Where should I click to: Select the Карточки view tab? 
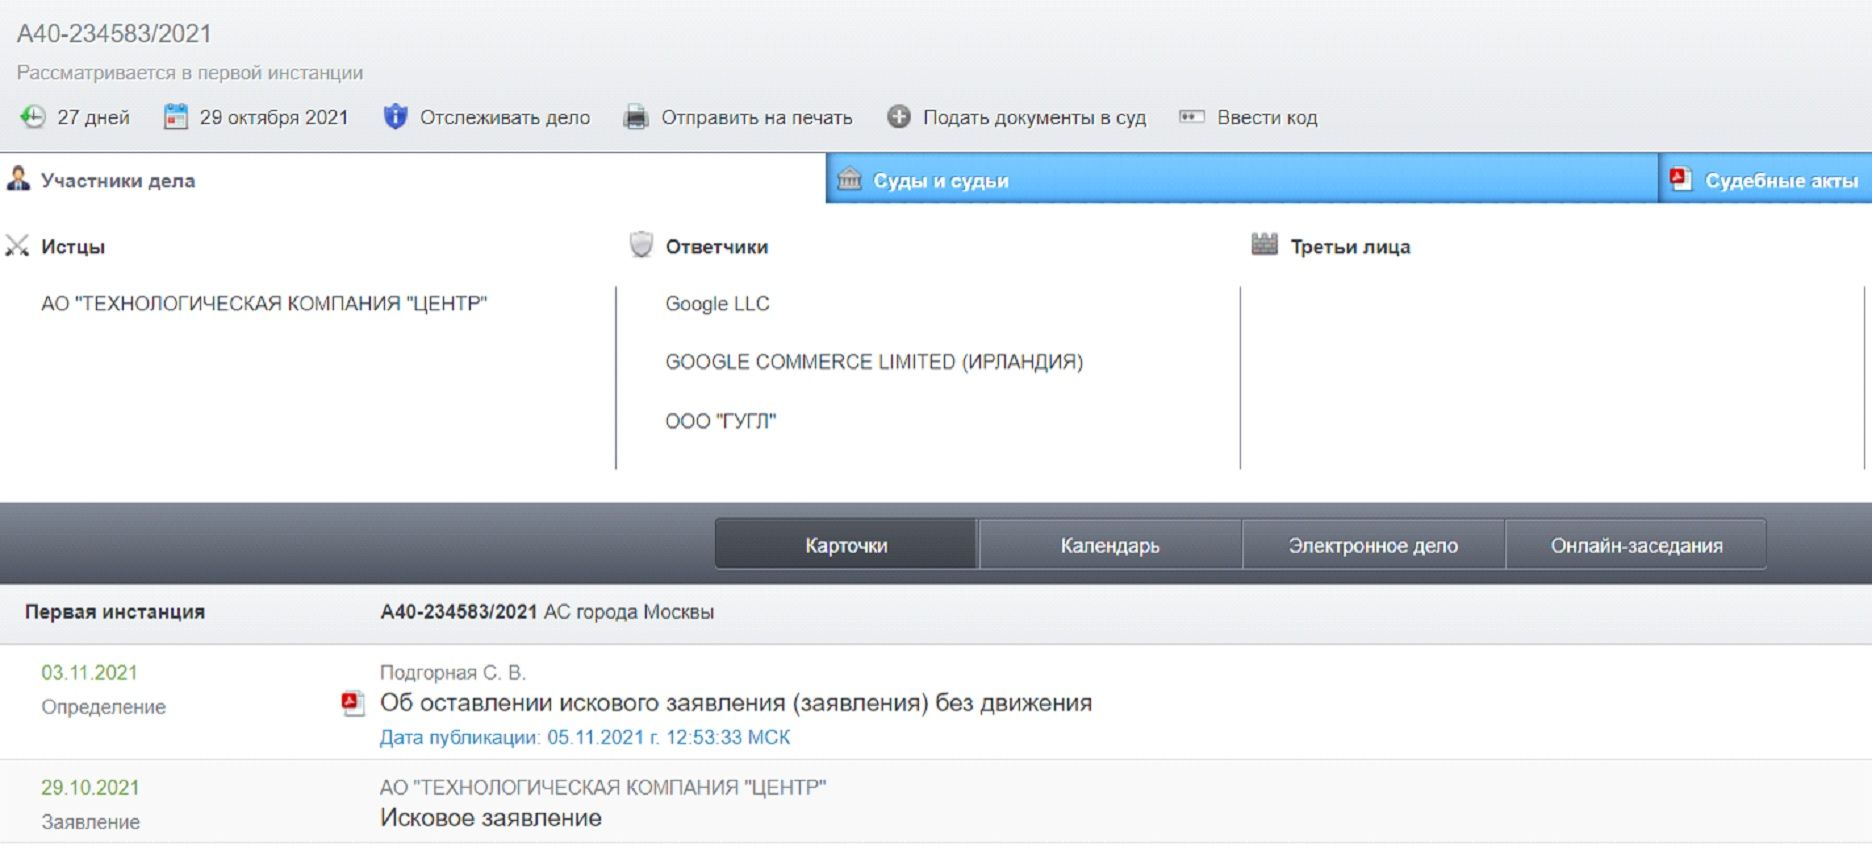tap(846, 545)
